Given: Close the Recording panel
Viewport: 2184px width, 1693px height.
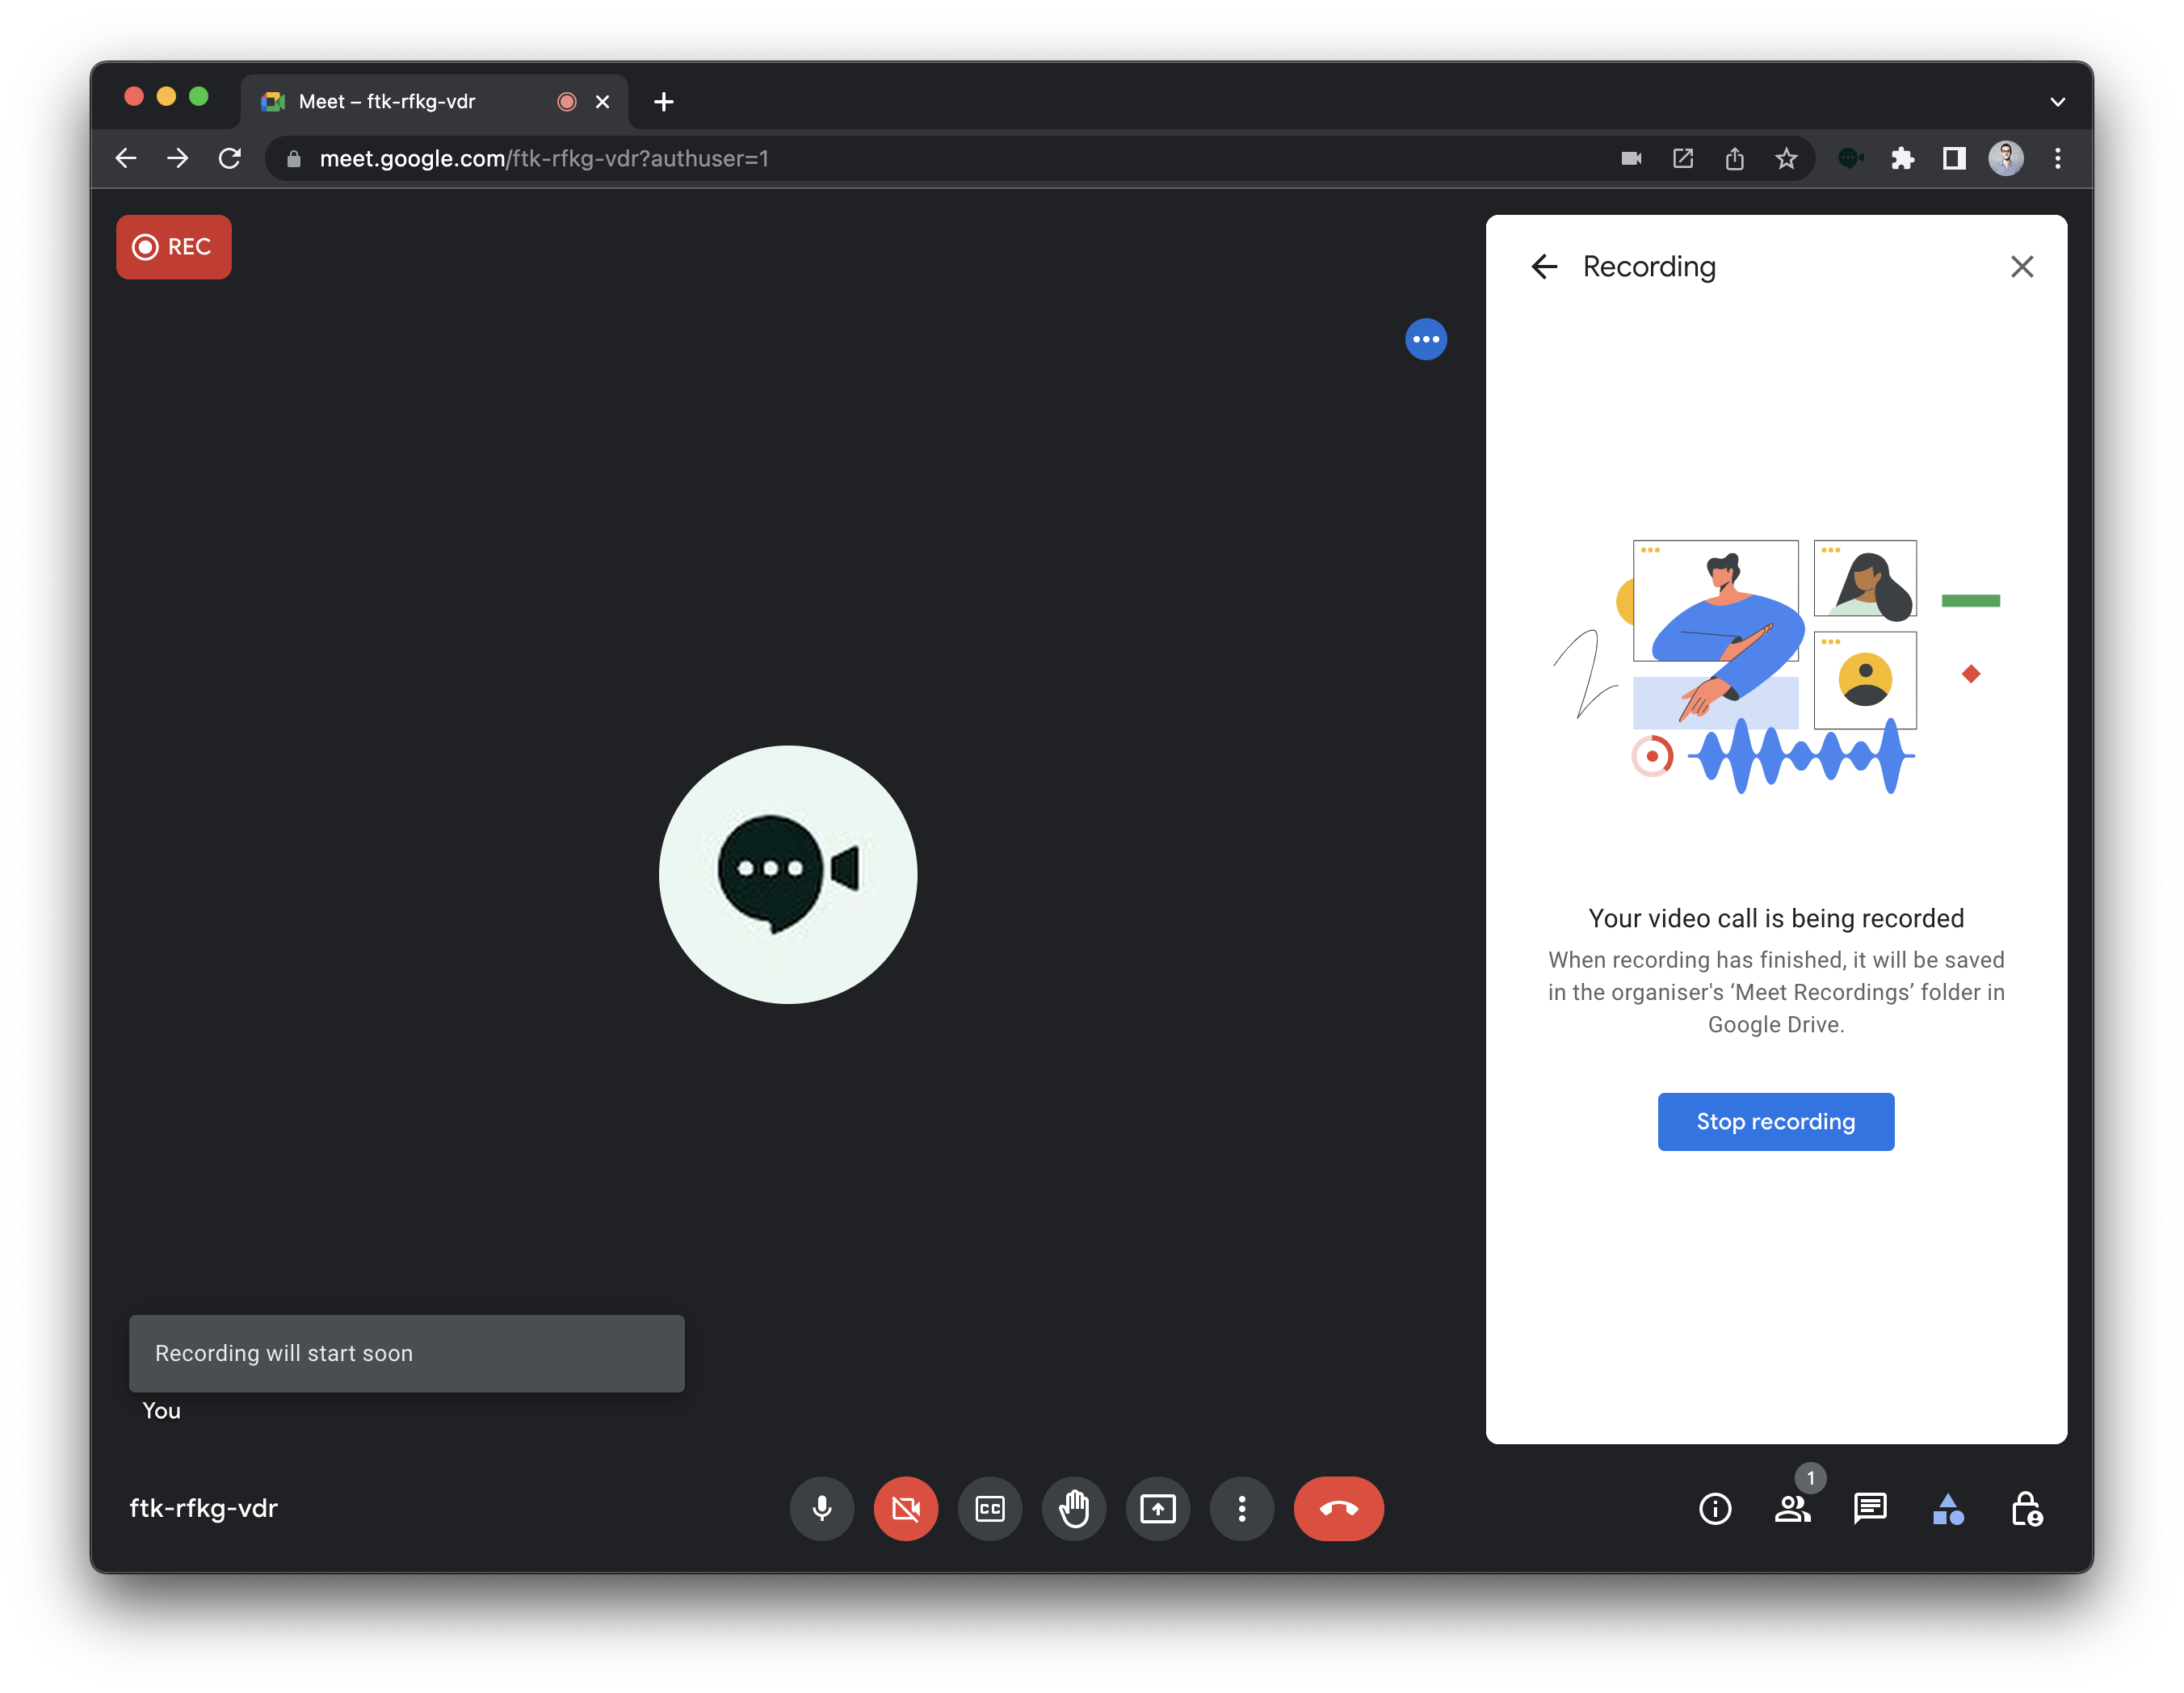Looking at the screenshot, I should point(2021,266).
